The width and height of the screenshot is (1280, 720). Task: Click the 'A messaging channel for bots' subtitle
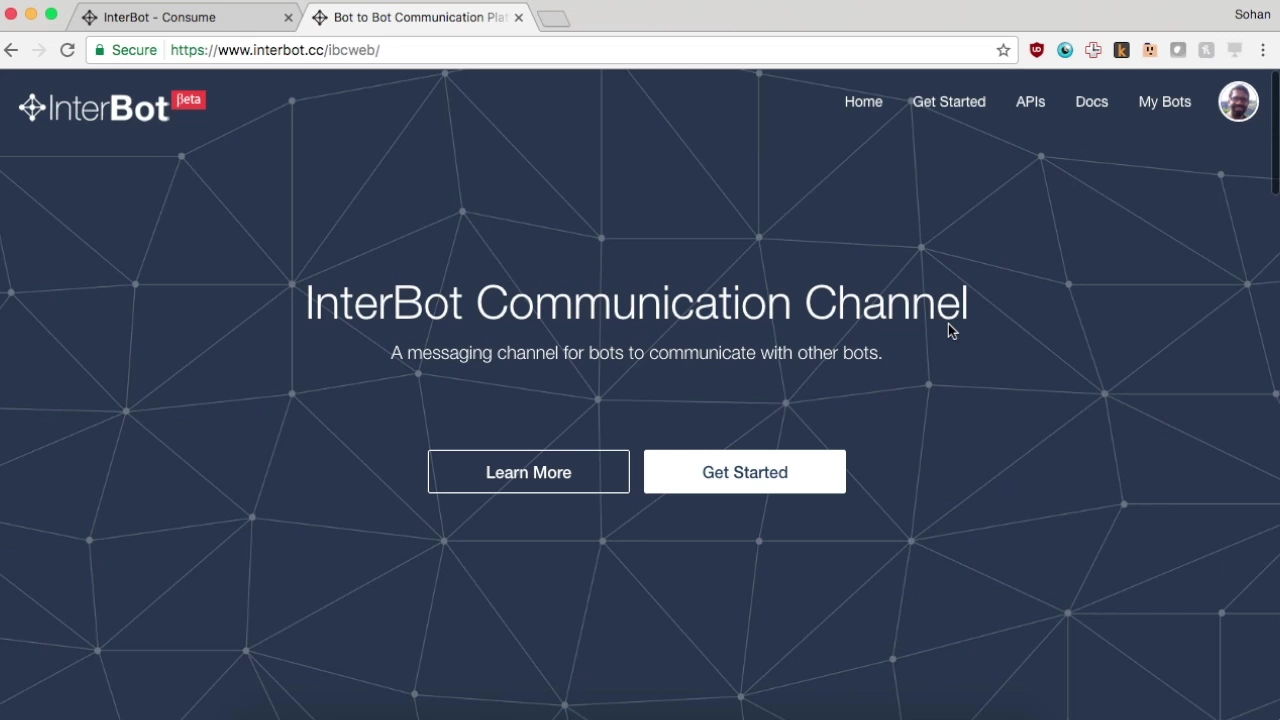click(636, 353)
